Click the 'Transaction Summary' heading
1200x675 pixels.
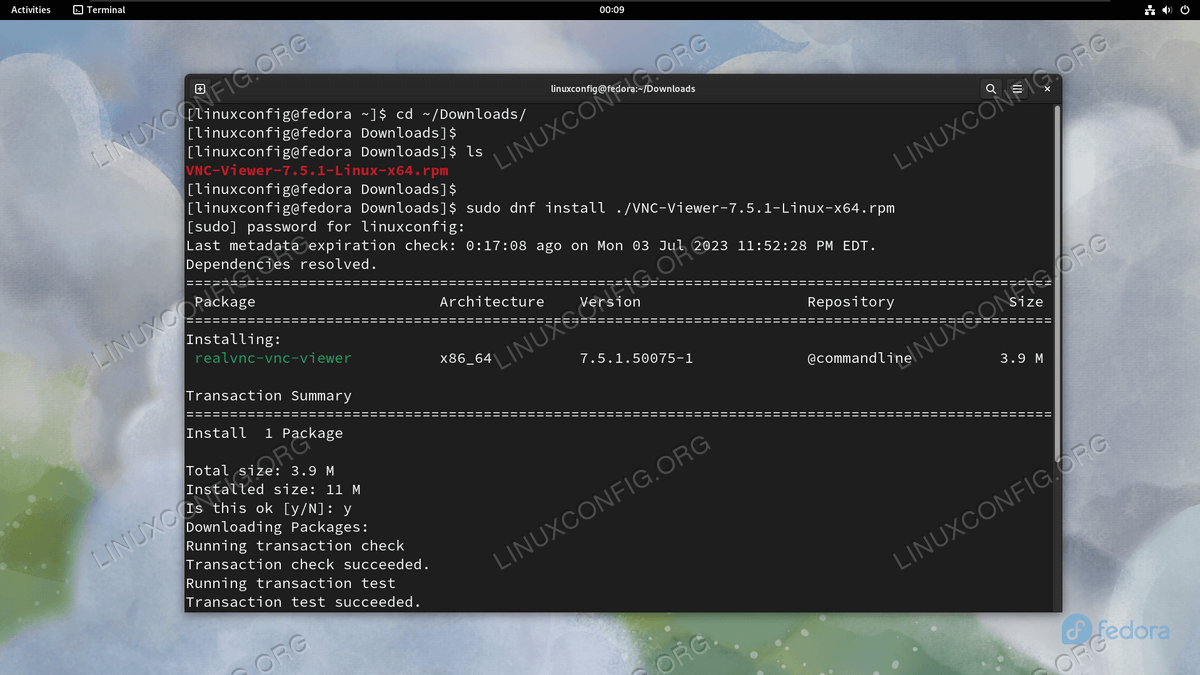269,396
